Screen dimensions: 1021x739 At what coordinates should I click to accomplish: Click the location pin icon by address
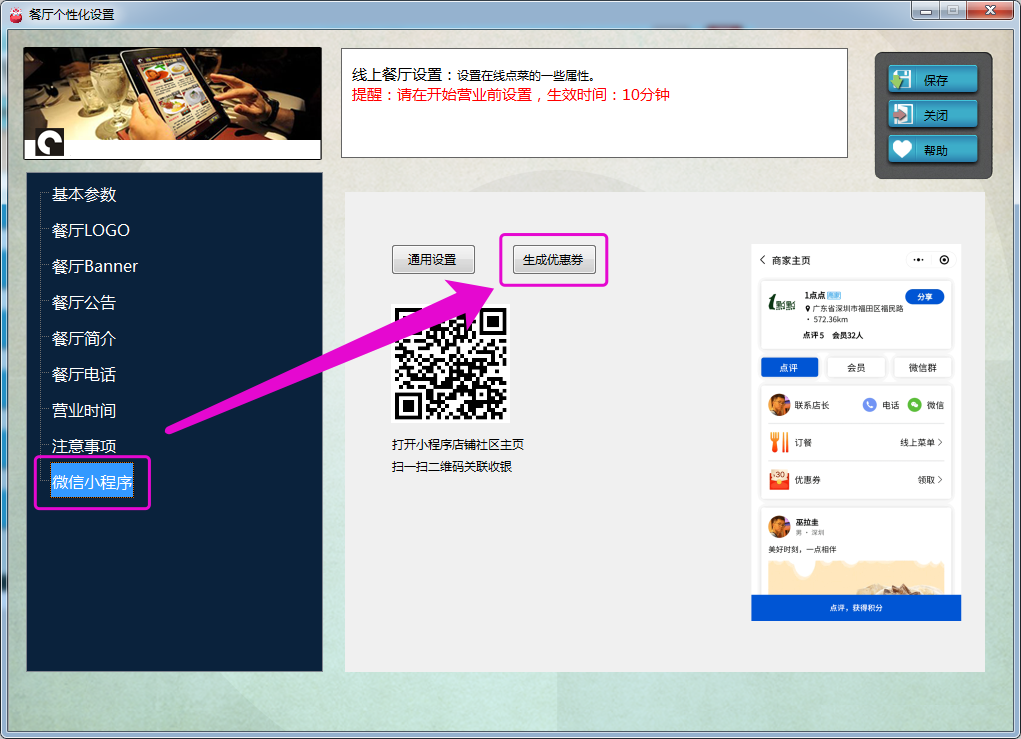[807, 309]
